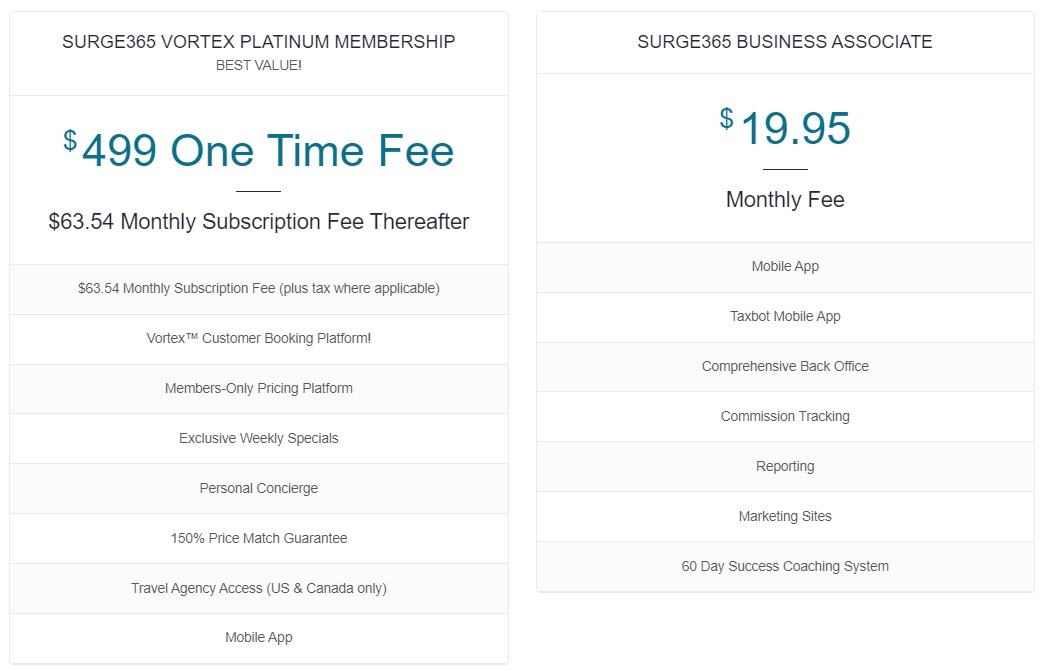The height and width of the screenshot is (671, 1050).
Task: Click the SURGE365 BUSINESS ASSOCIATE heading
Action: click(x=784, y=42)
